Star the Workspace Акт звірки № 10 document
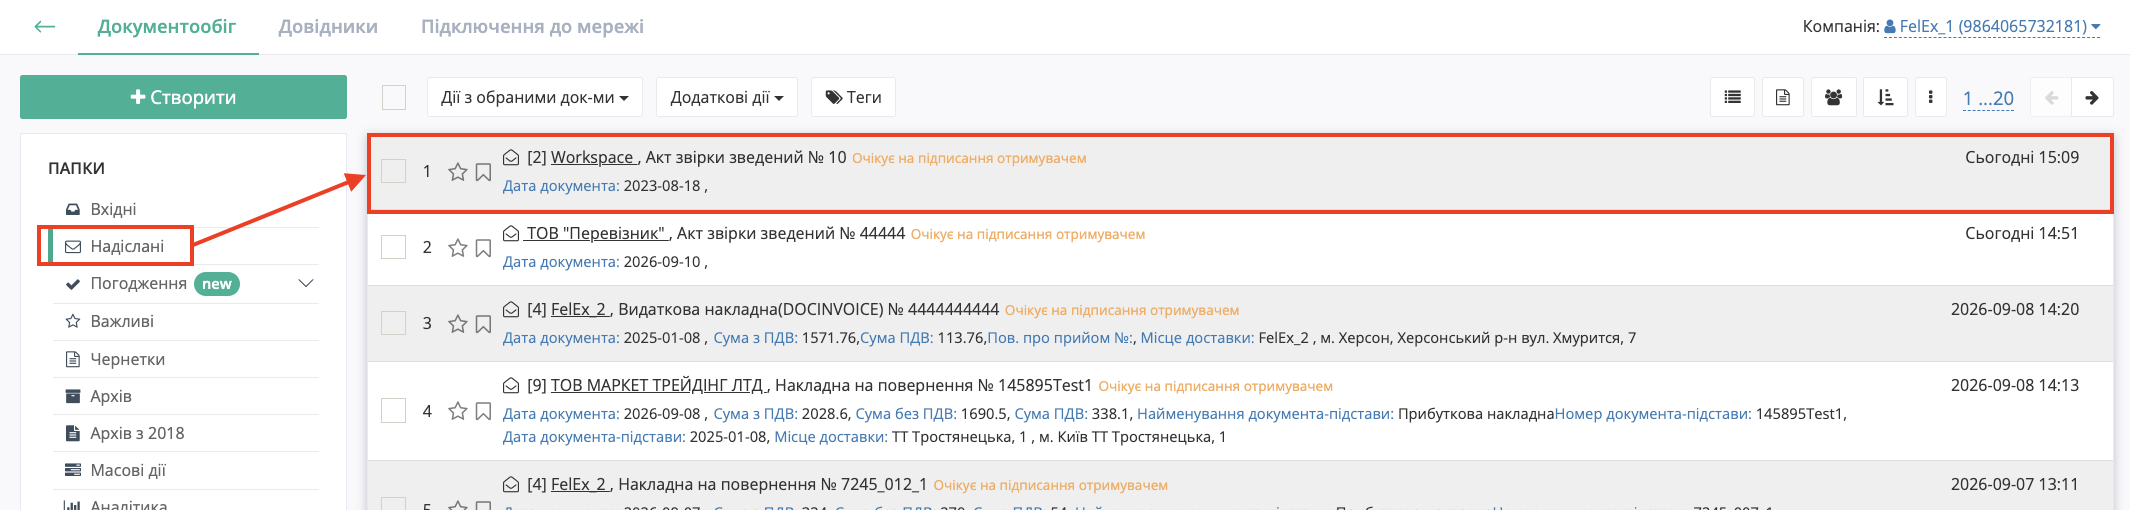 click(x=458, y=172)
